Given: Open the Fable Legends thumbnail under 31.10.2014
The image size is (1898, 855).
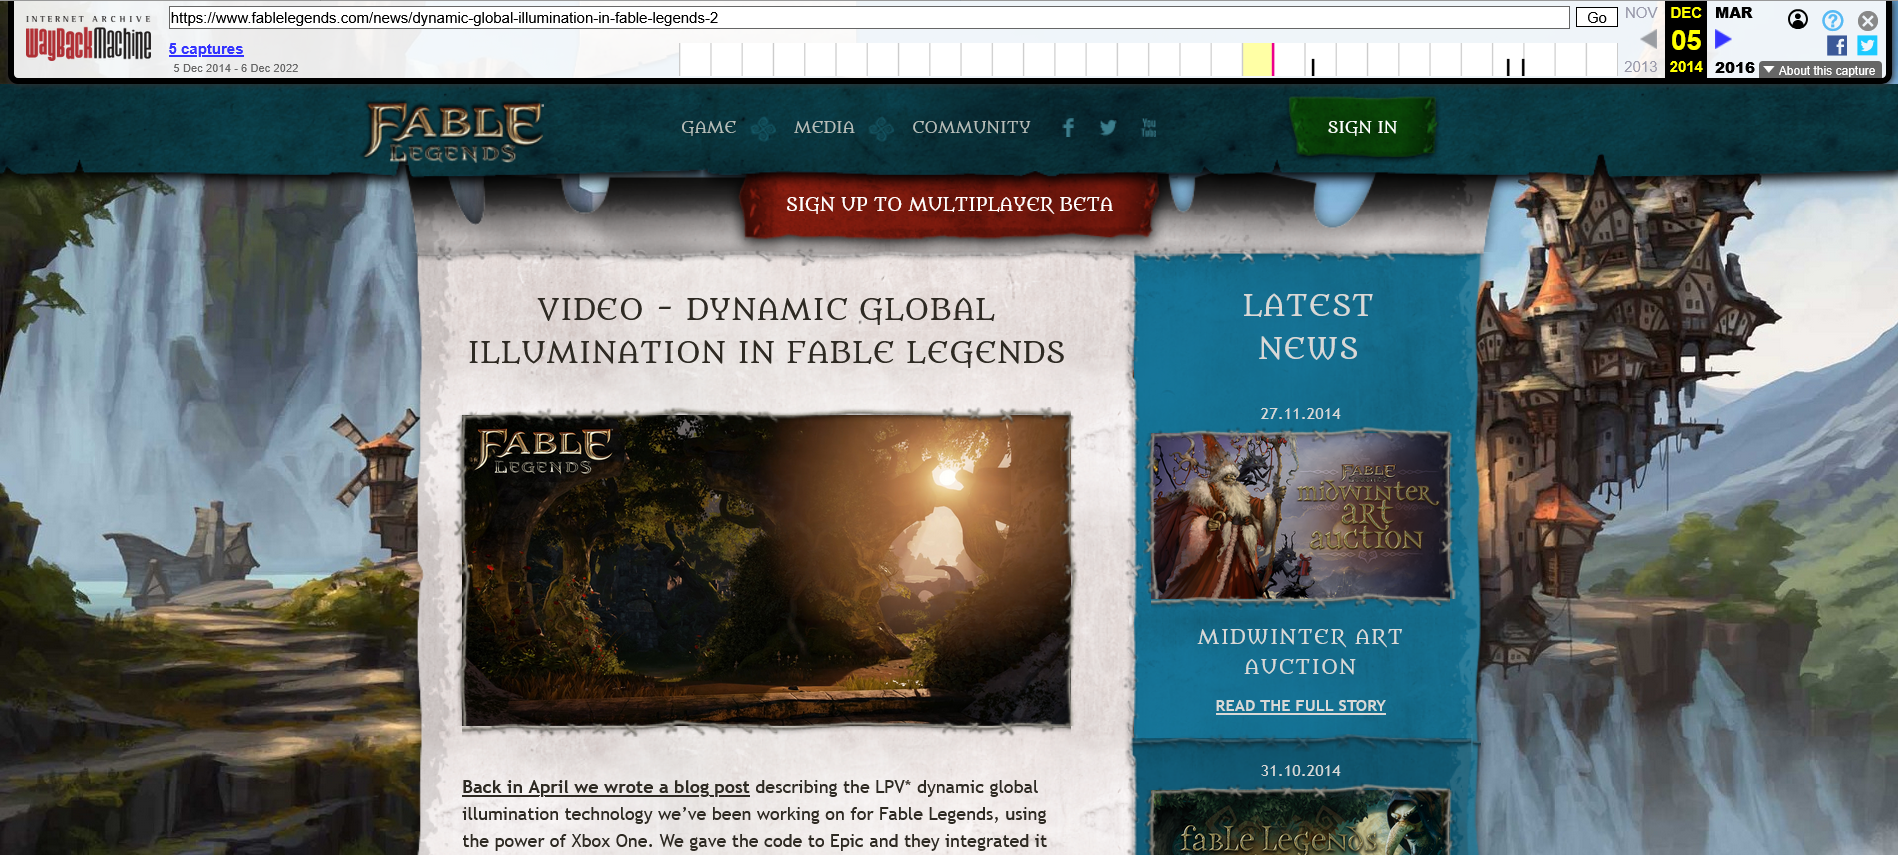Looking at the screenshot, I should (x=1300, y=823).
